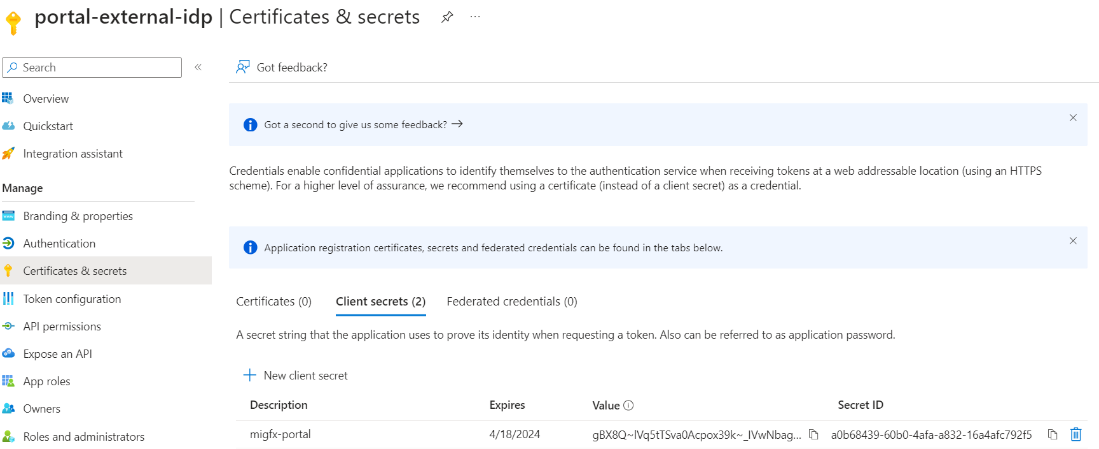
Task: Open API permissions
Action: (x=62, y=326)
